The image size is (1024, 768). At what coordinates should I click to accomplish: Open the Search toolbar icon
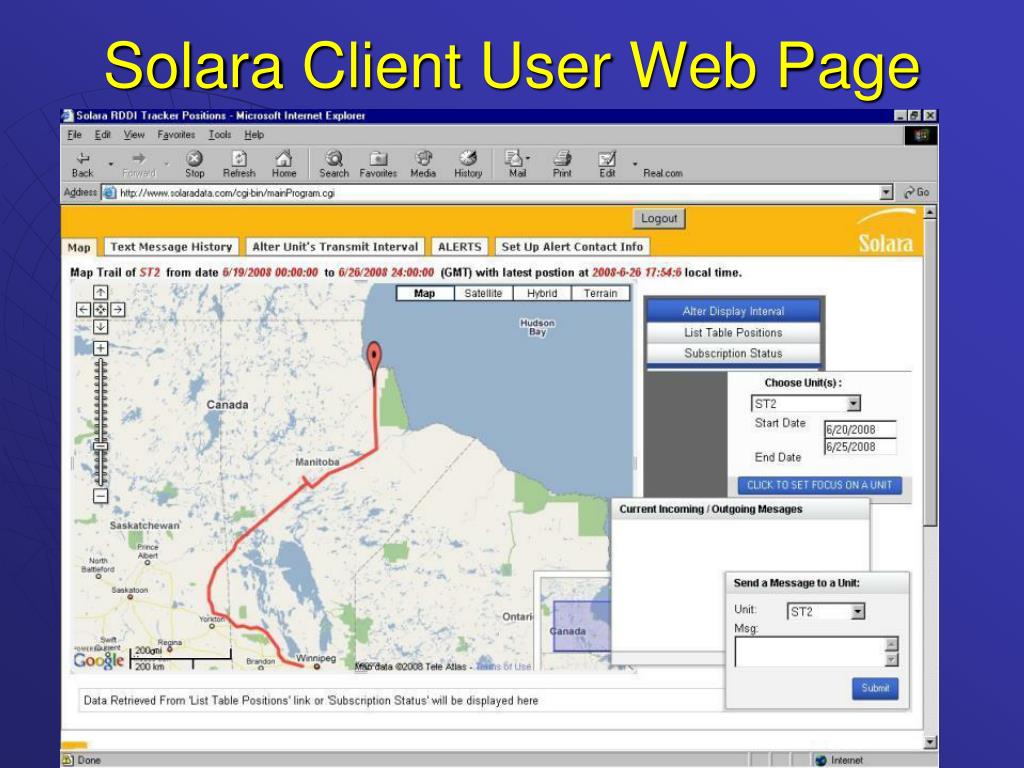334,164
